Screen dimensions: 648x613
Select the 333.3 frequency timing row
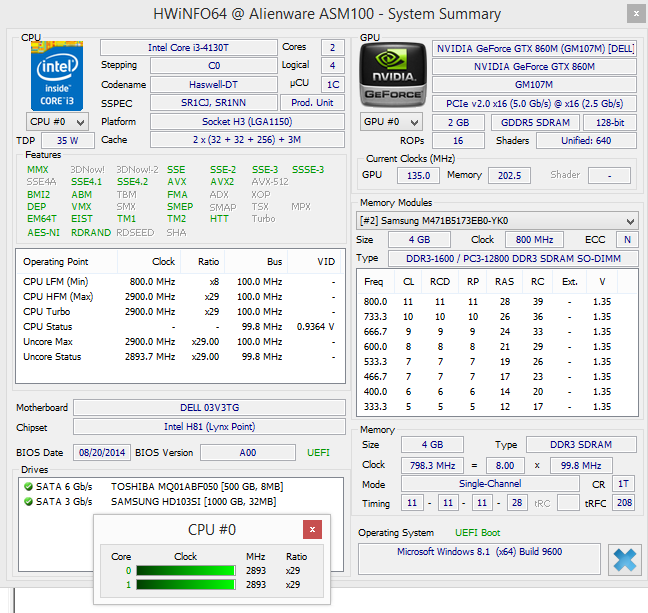tap(497, 407)
